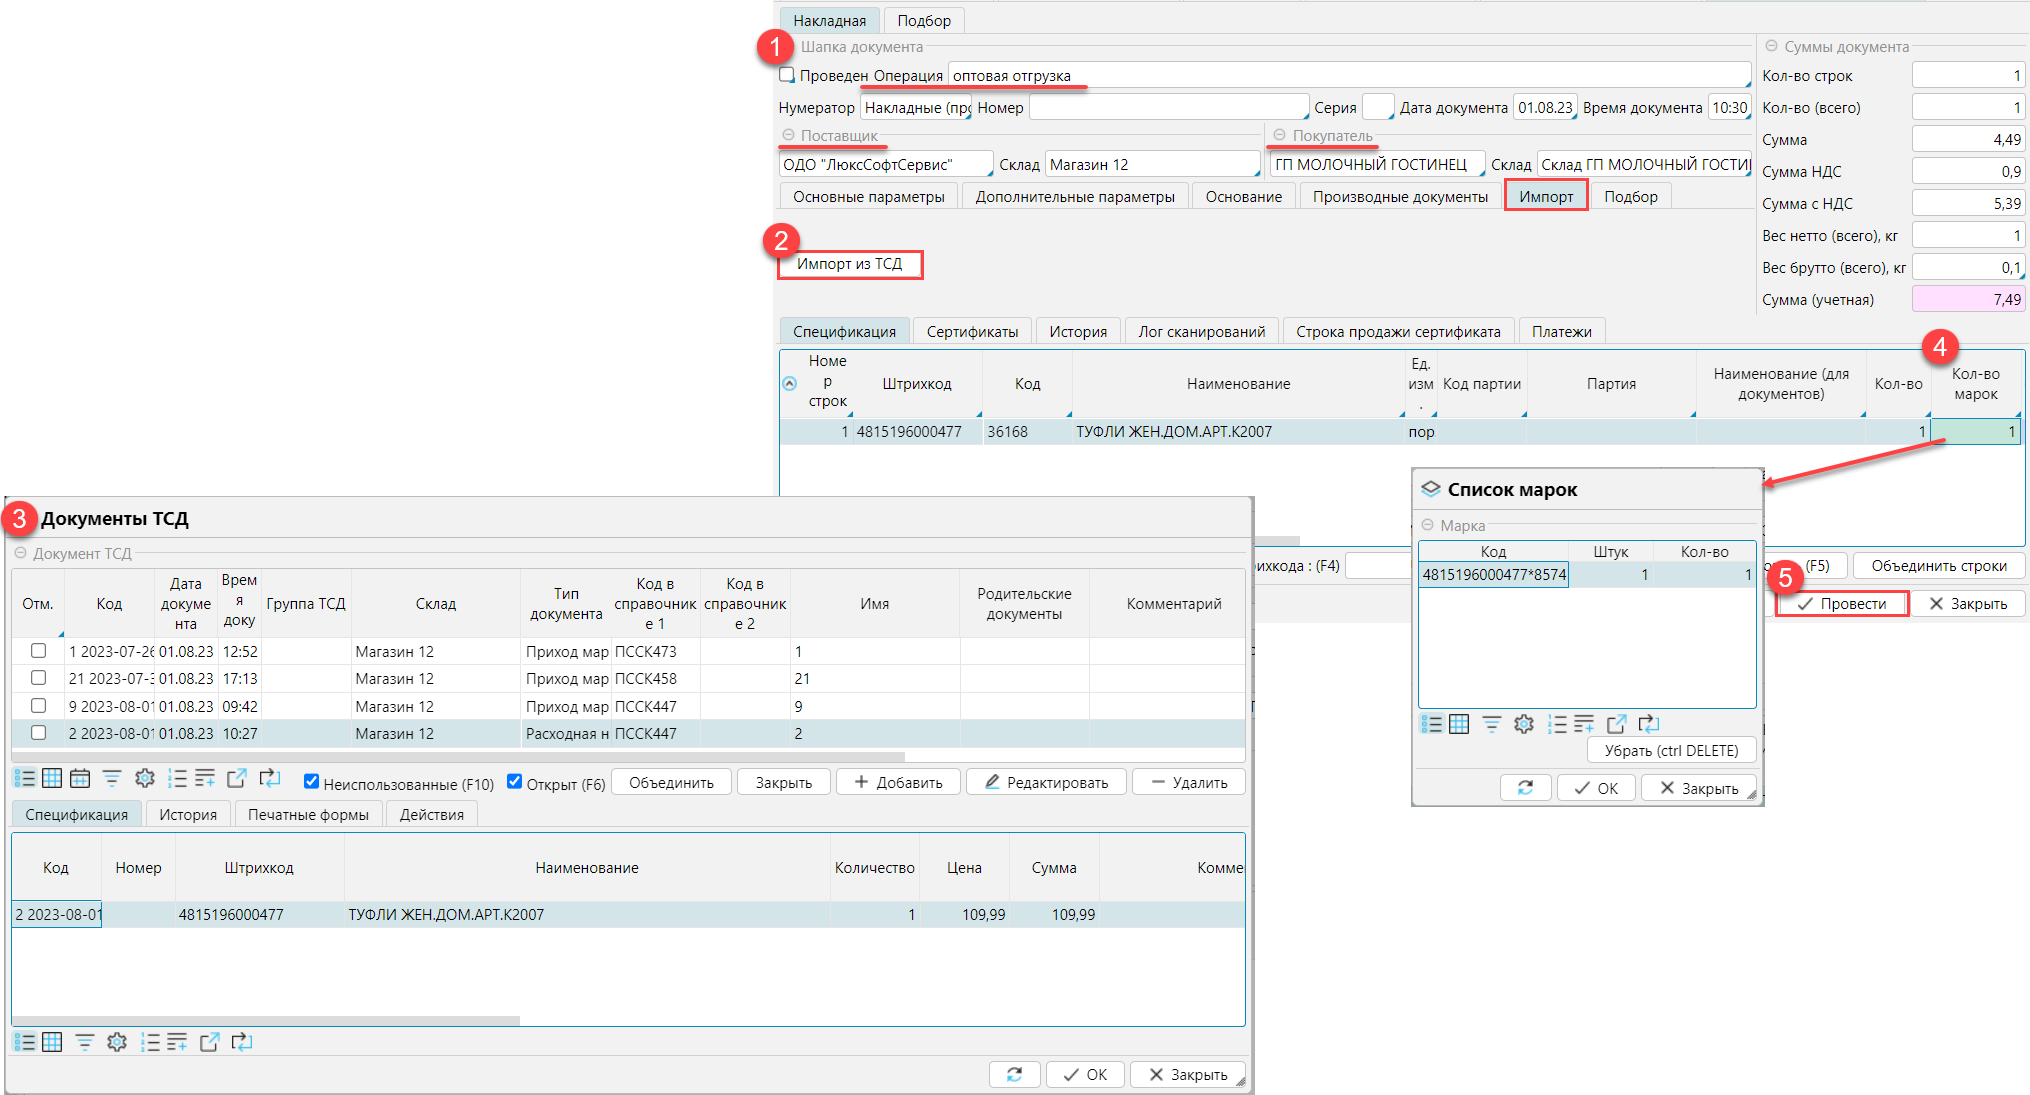Screen dimensions: 2030x1095
Task: Check the row with time 10:27 in the Отм. column
Action: click(x=38, y=733)
